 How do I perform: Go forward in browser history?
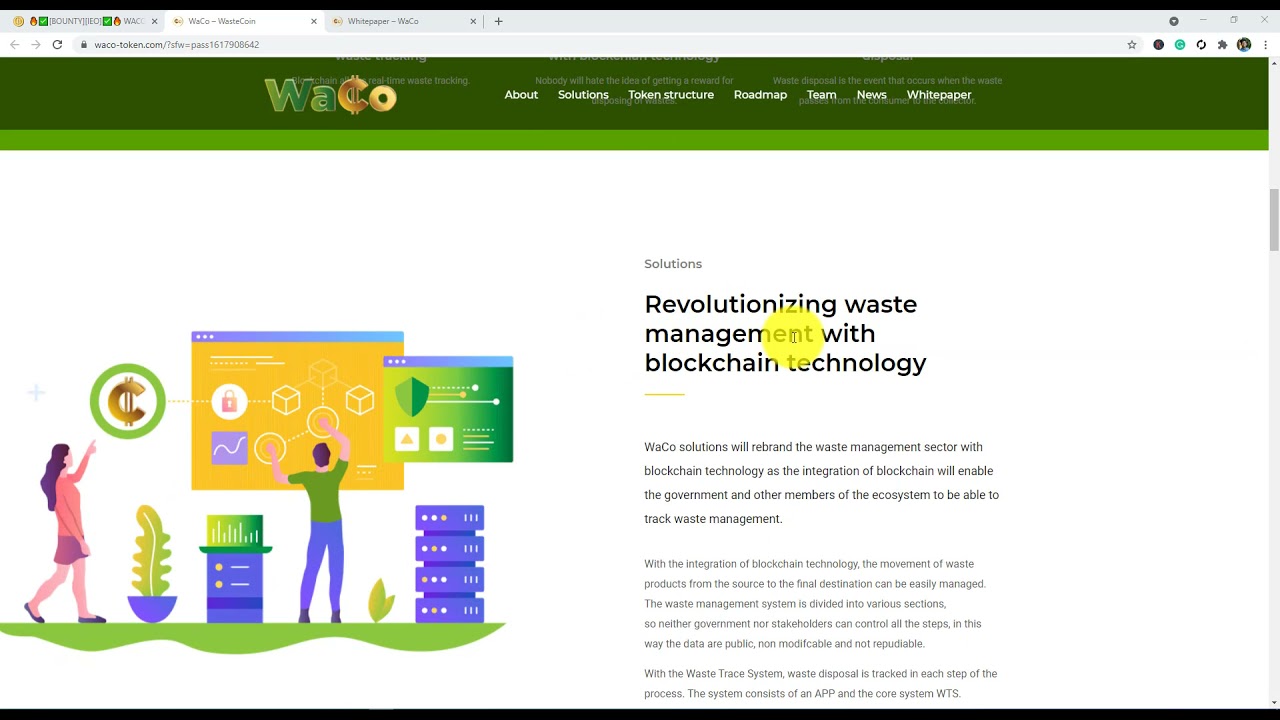point(35,45)
